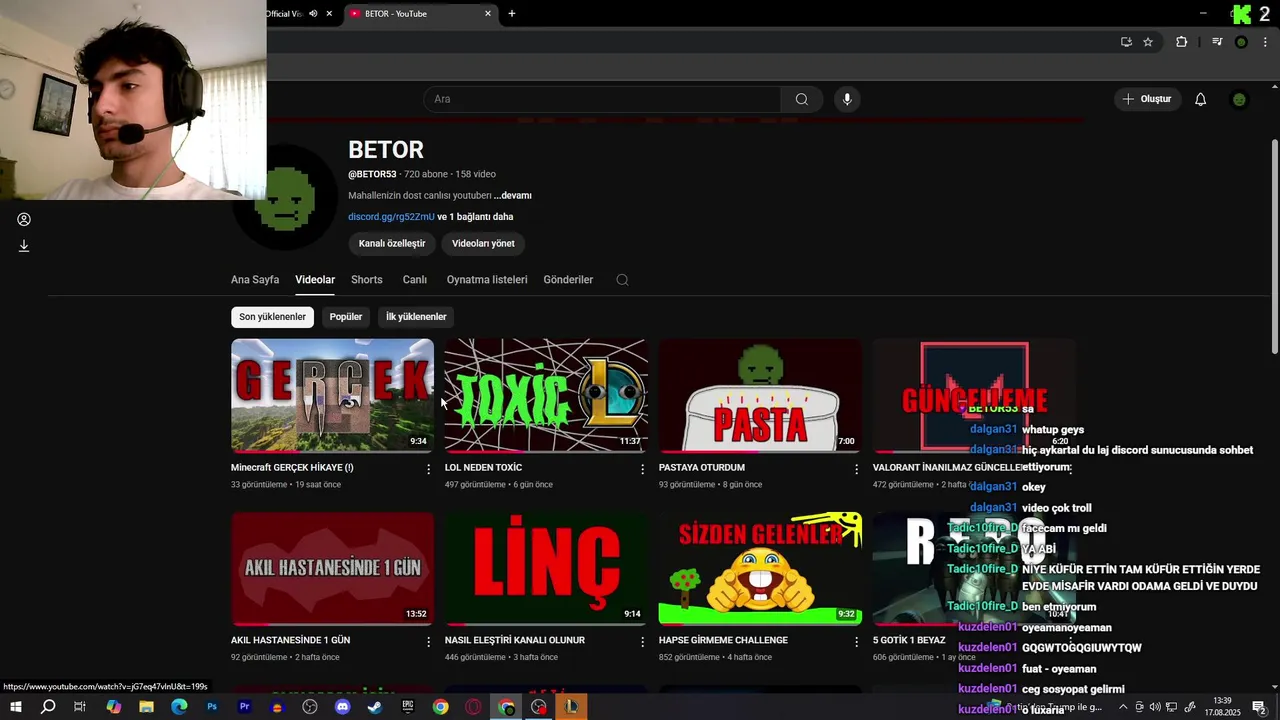Open Windows Start menu

[15, 707]
